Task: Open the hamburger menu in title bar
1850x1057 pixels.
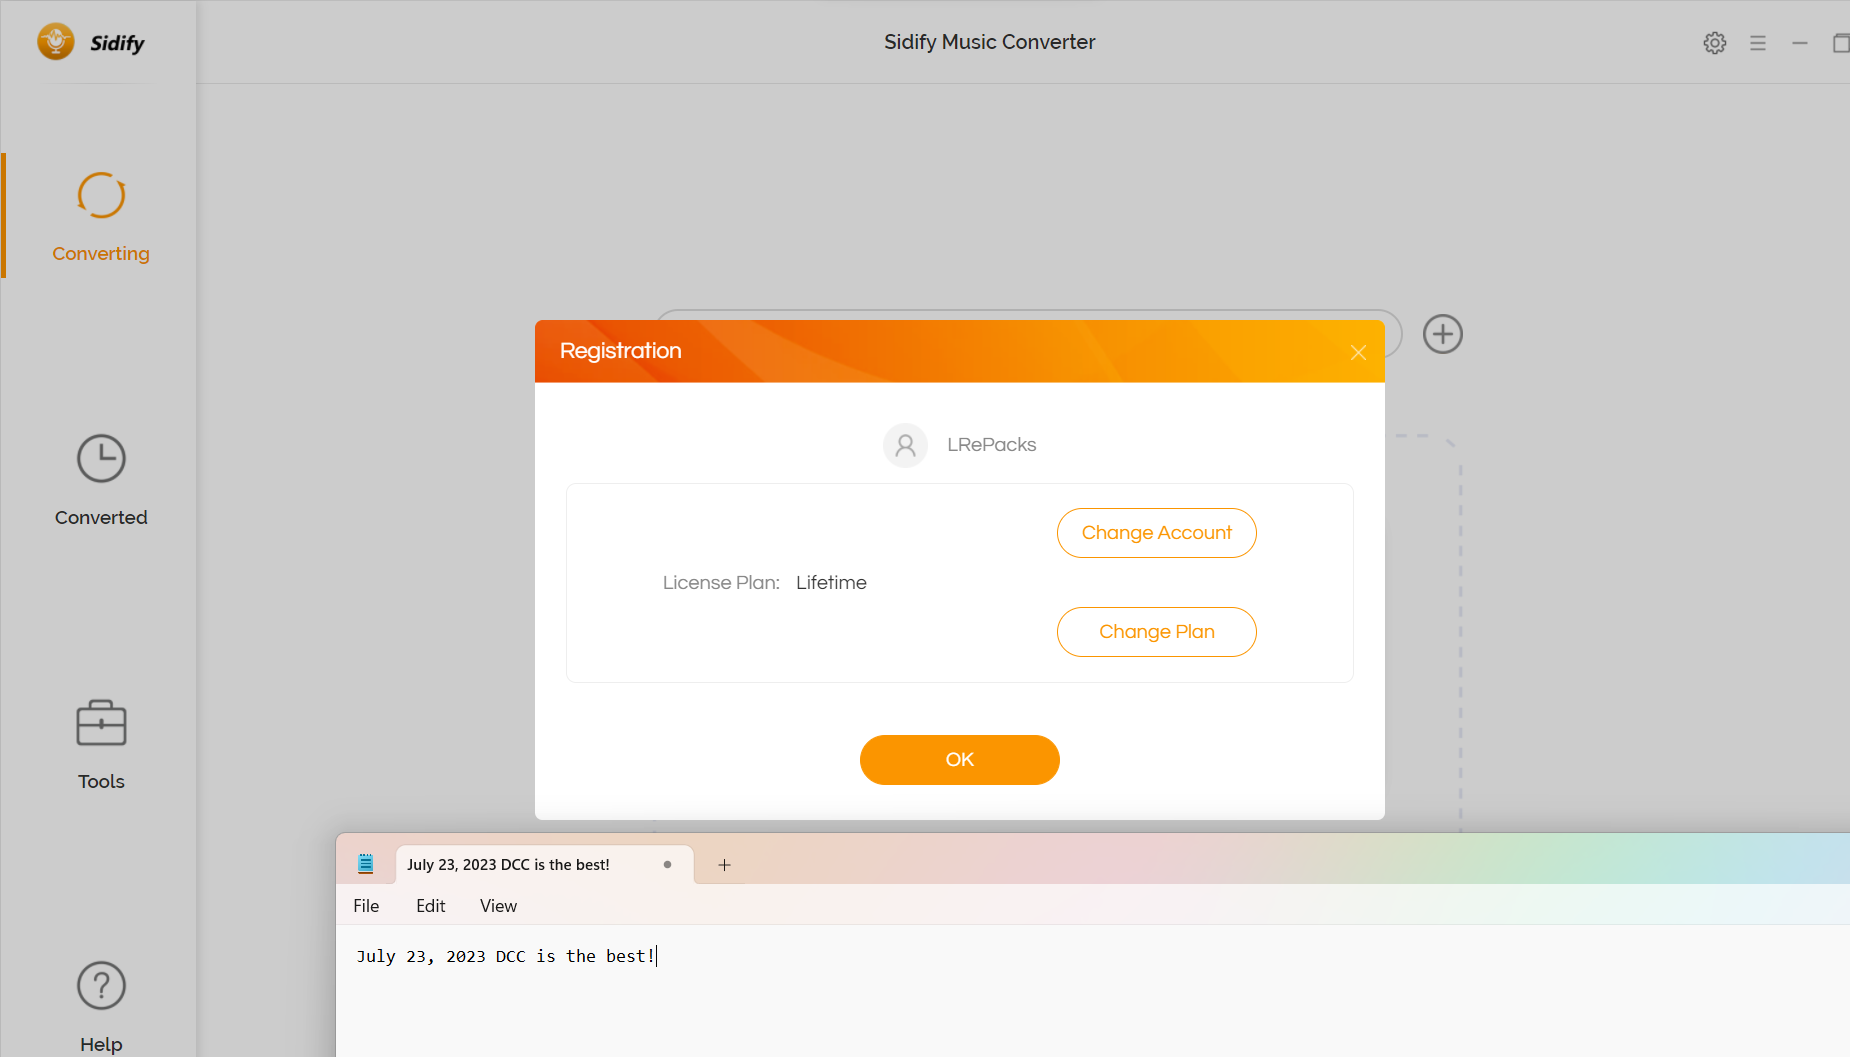Action: (1758, 43)
